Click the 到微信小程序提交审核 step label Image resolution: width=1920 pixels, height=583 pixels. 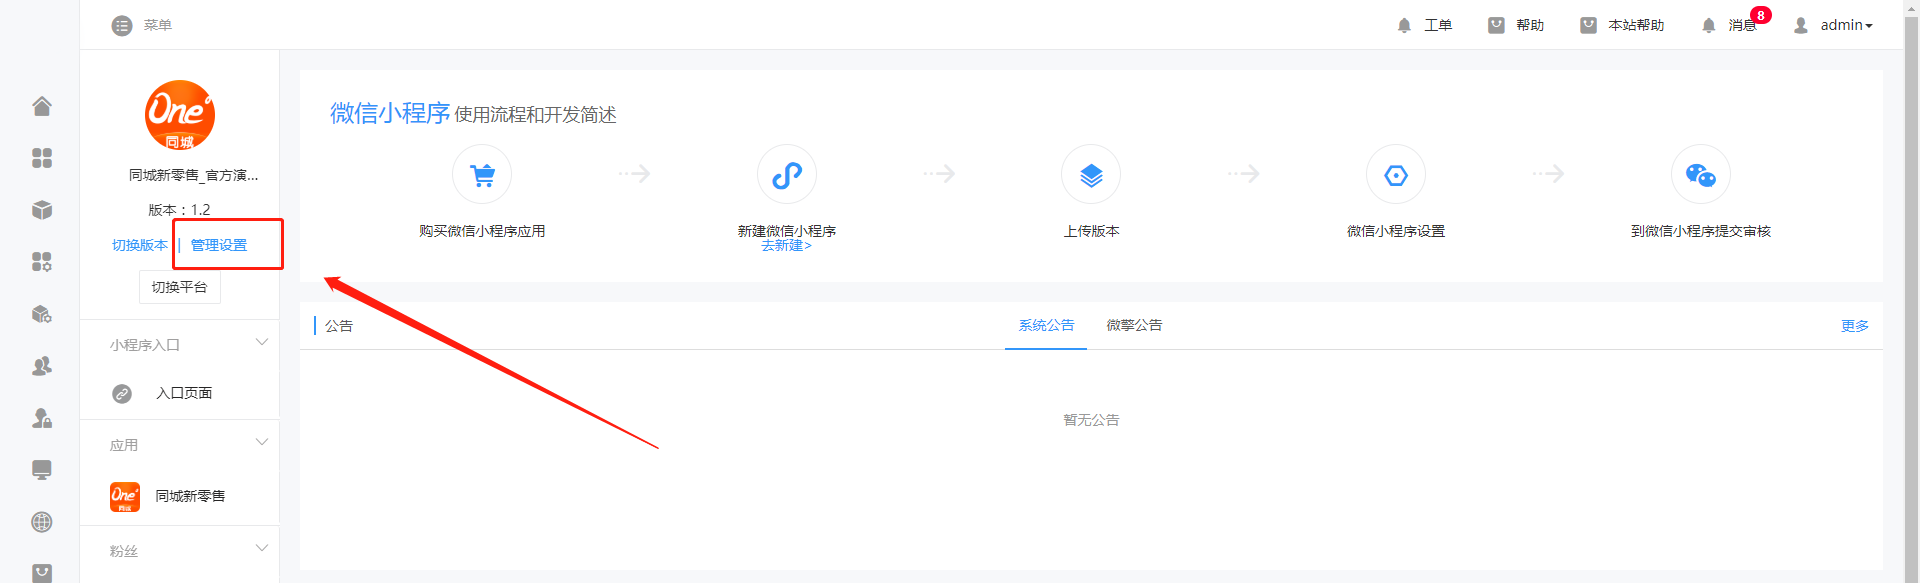[1701, 231]
